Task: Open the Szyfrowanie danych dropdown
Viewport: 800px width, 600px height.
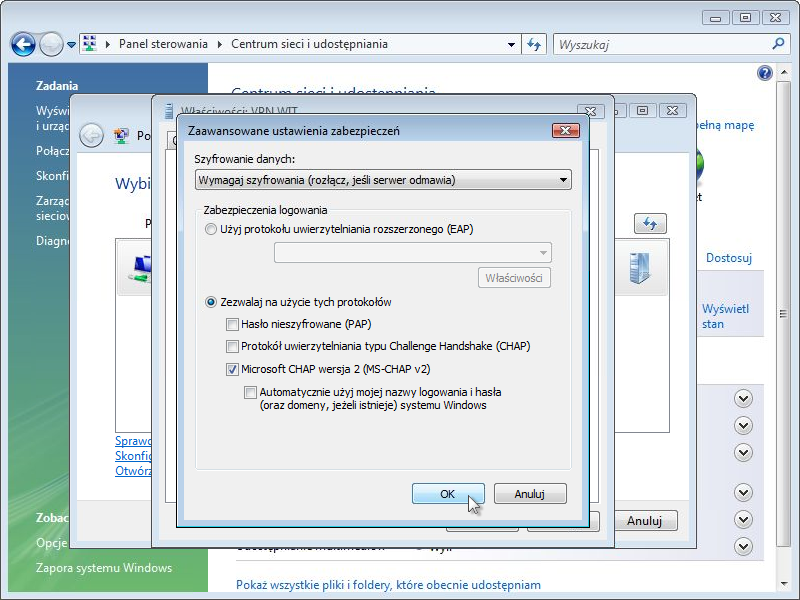Action: tap(564, 180)
